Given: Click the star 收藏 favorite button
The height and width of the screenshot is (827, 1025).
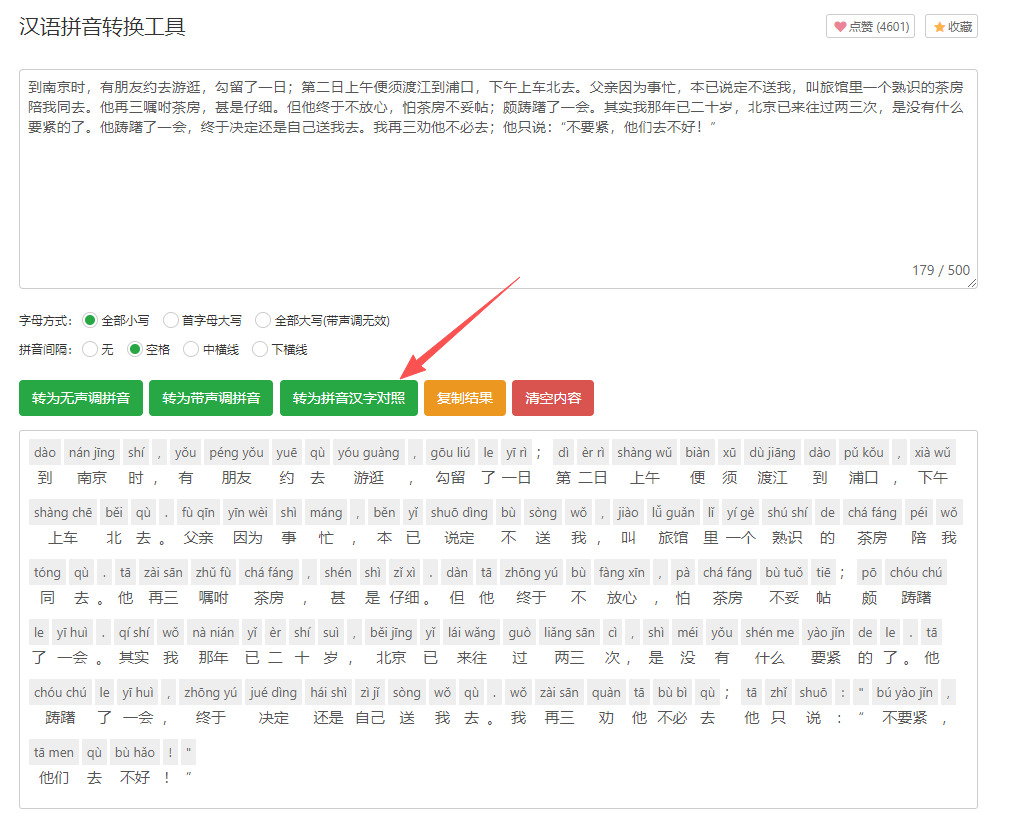Looking at the screenshot, I should (x=951, y=27).
